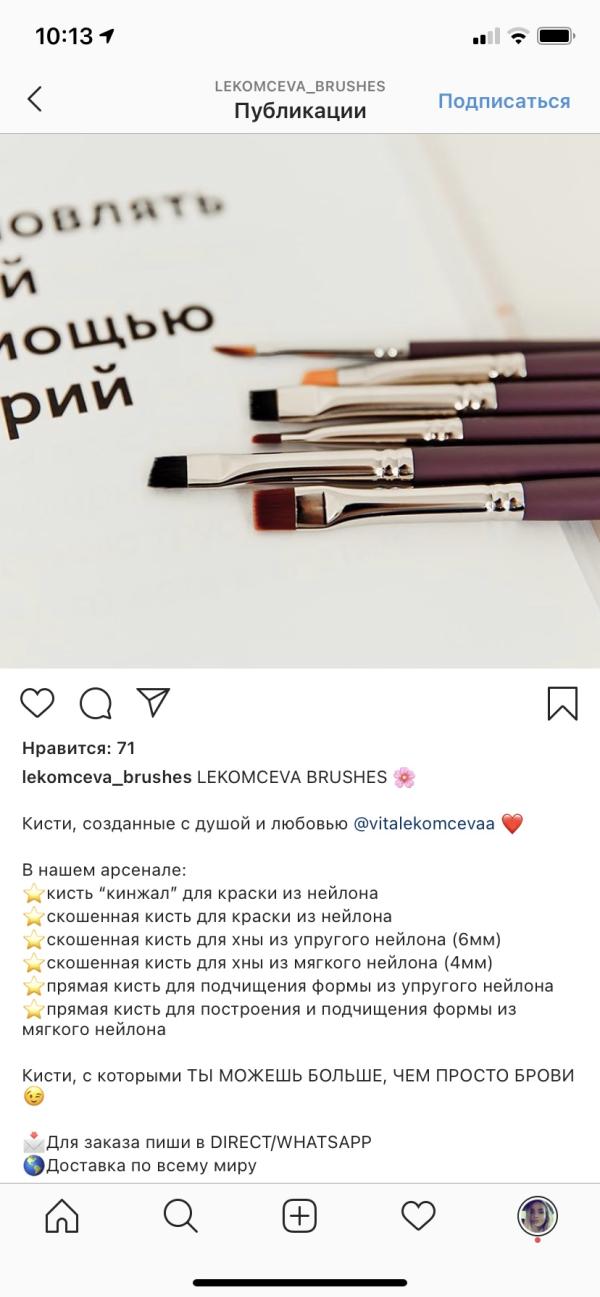Tap the 10:13 status bar clock
Image resolution: width=600 pixels, height=1297 pixels.
[64, 36]
